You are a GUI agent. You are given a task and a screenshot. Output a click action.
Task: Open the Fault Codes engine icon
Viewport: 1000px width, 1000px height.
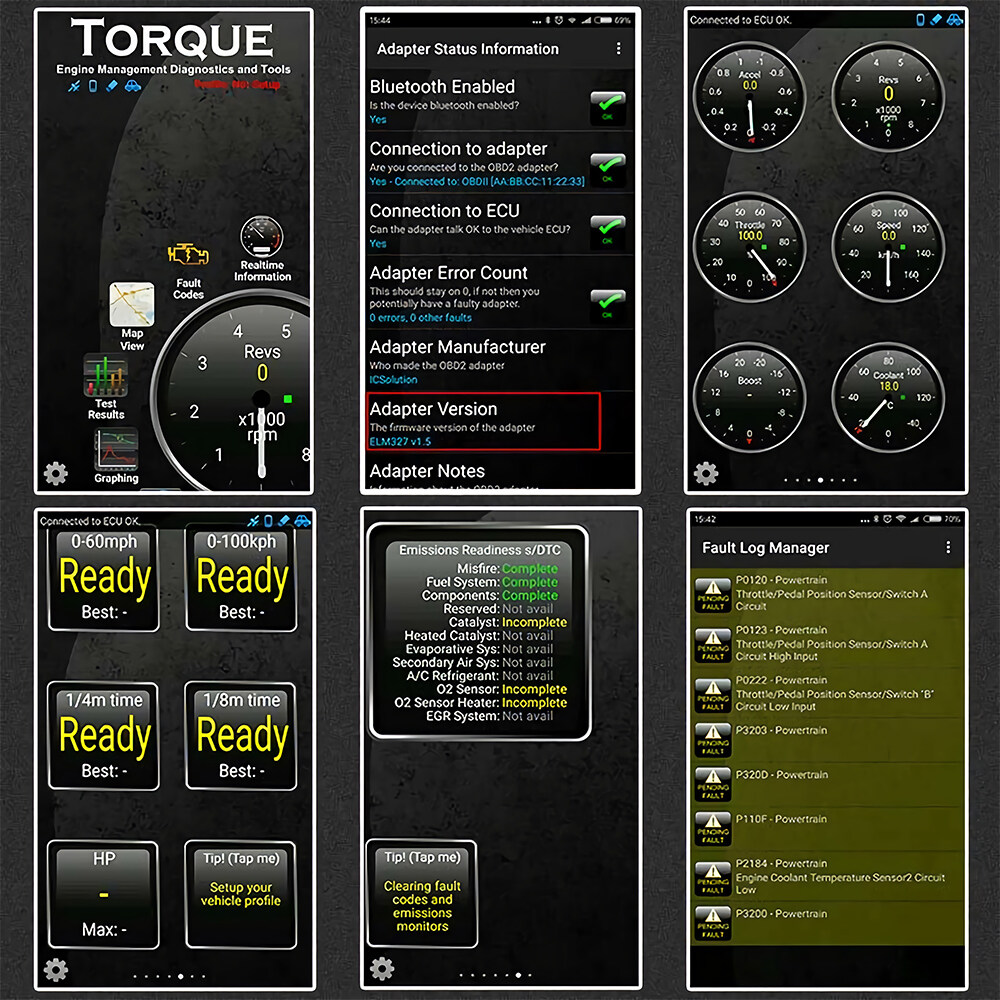pyautogui.click(x=188, y=257)
